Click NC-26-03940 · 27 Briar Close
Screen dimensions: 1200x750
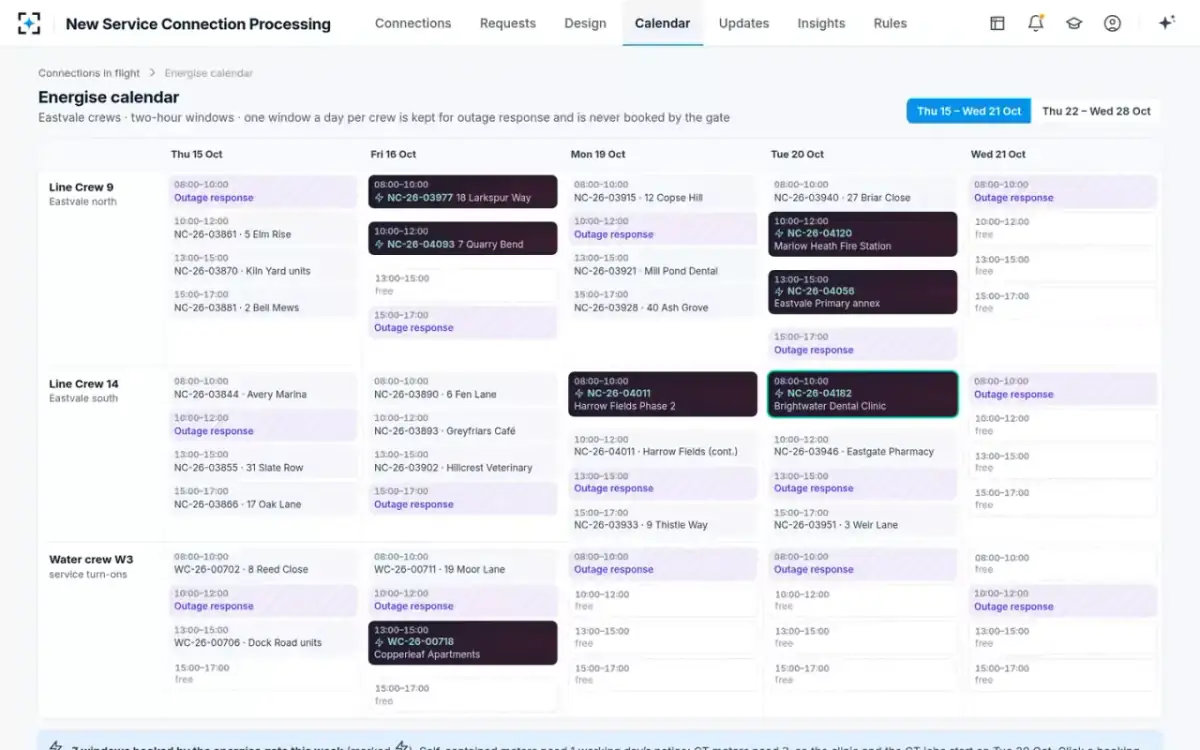(863, 191)
